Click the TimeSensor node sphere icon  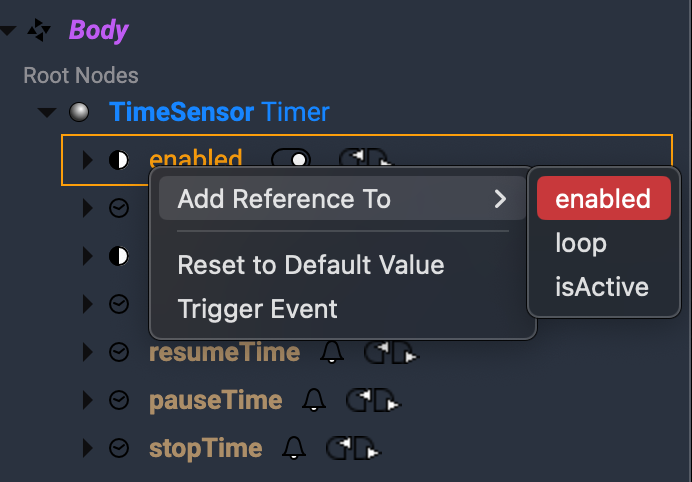(79, 112)
